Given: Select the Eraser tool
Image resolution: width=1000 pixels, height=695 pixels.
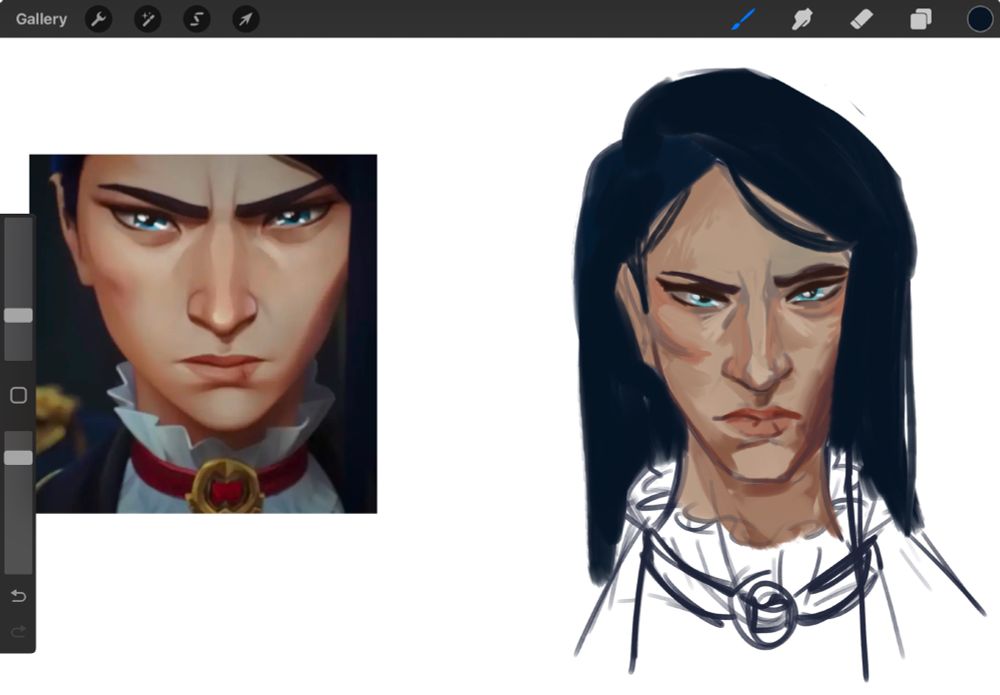Looking at the screenshot, I should coord(861,20).
